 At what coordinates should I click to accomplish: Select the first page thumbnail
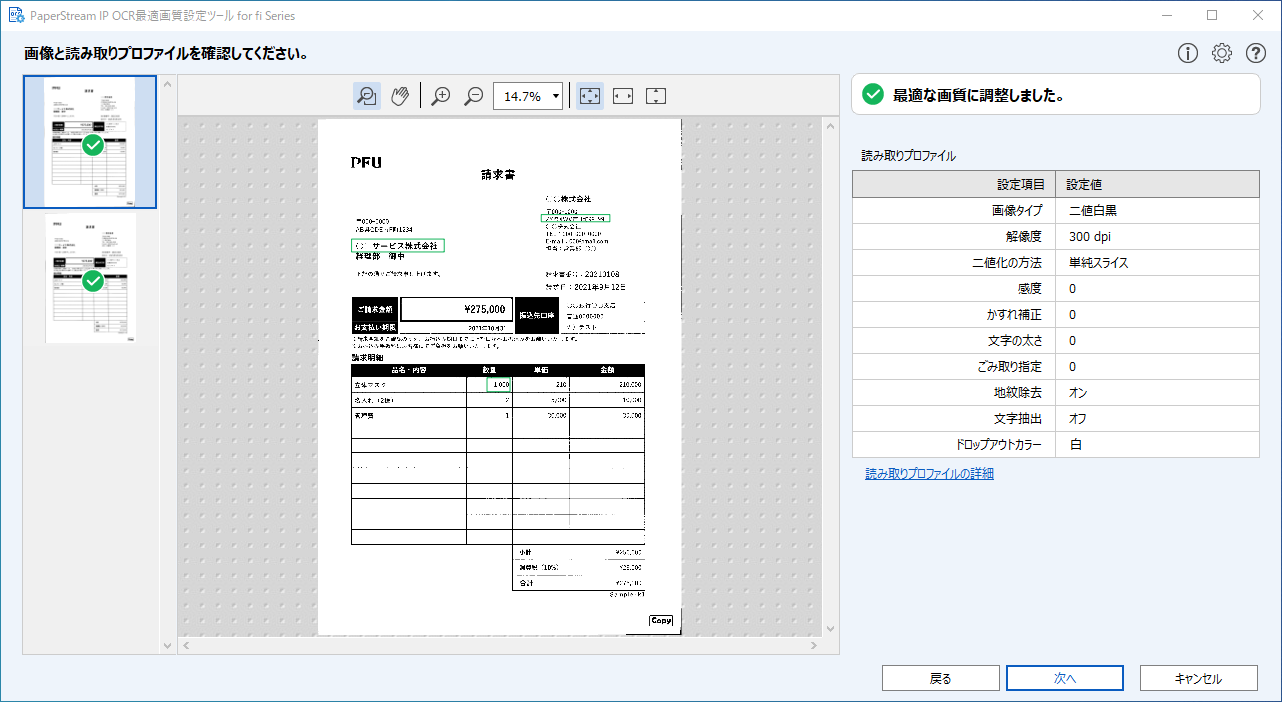(91, 142)
